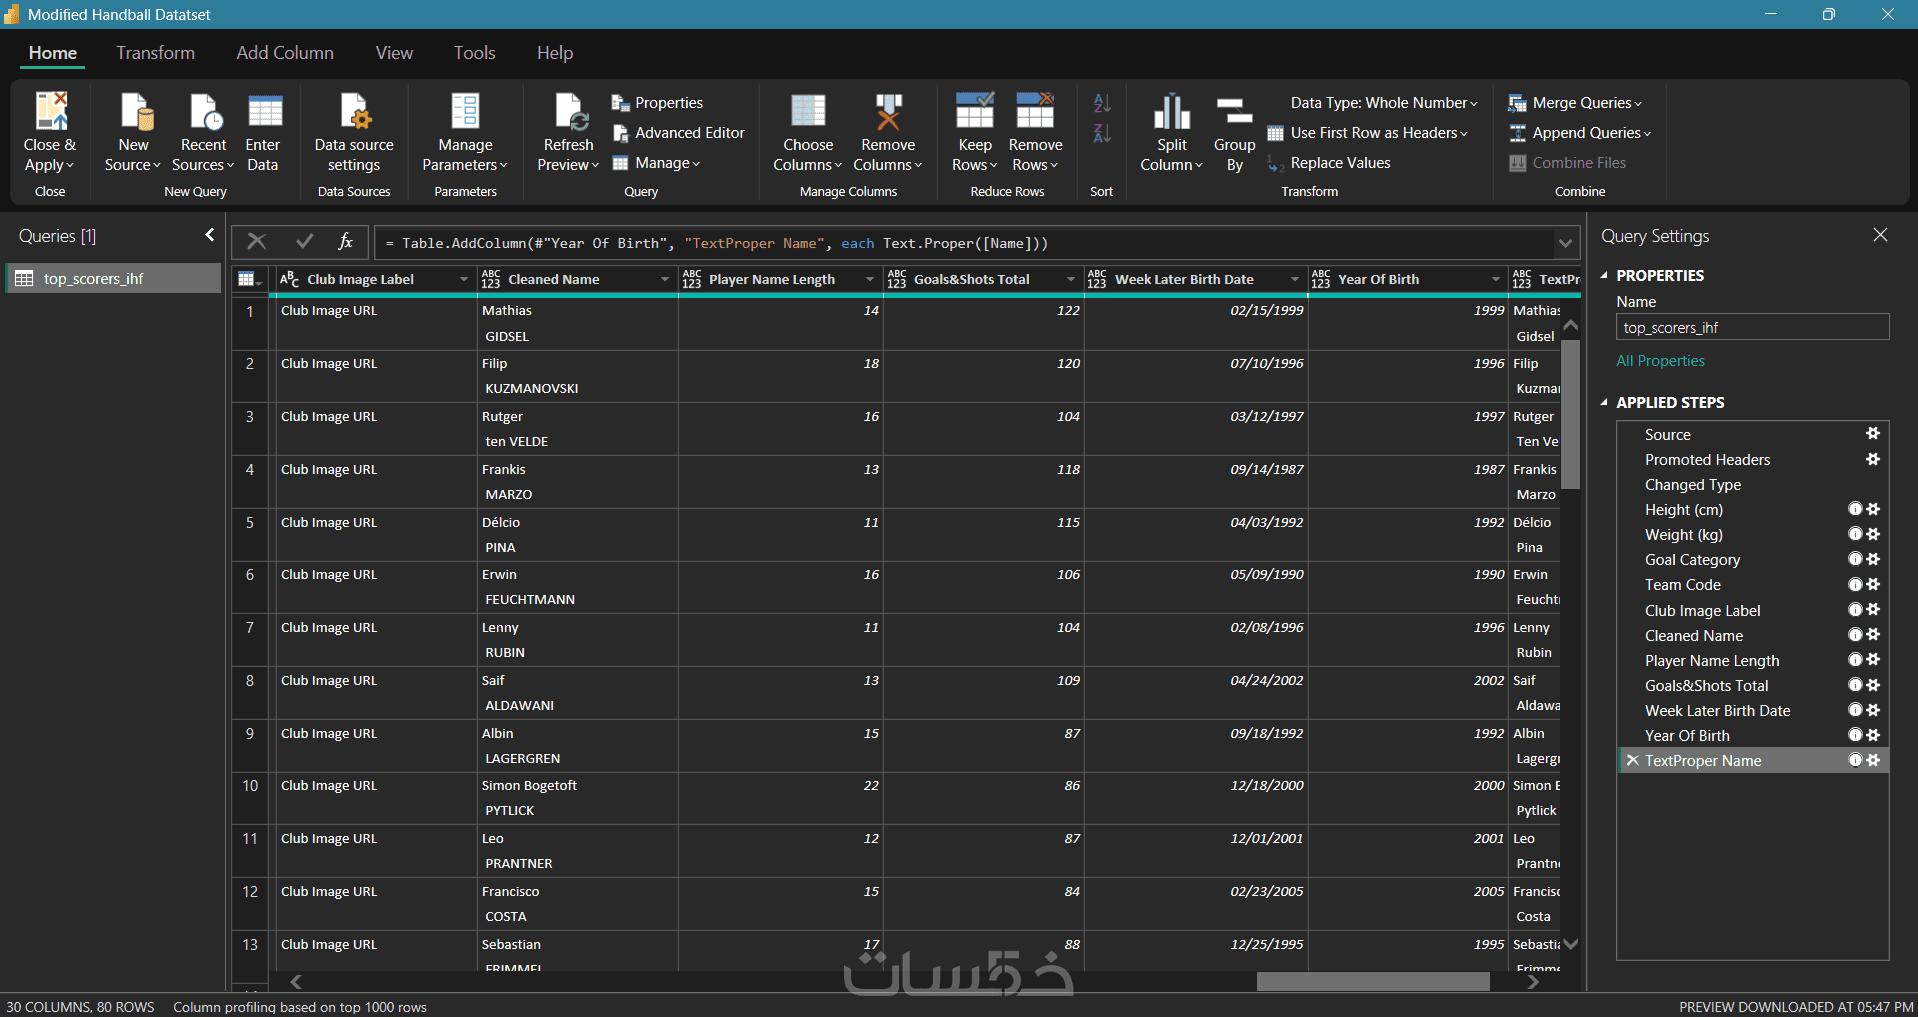Click the Group By icon
Screen dimensions: 1918x1017
pyautogui.click(x=1234, y=111)
